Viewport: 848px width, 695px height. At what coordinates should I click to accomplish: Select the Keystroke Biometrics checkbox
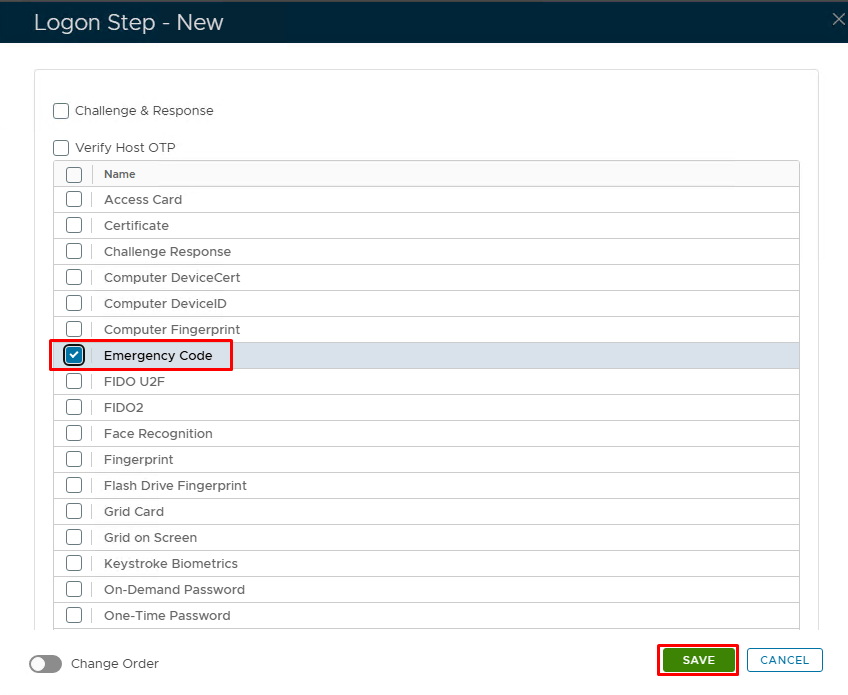(74, 564)
